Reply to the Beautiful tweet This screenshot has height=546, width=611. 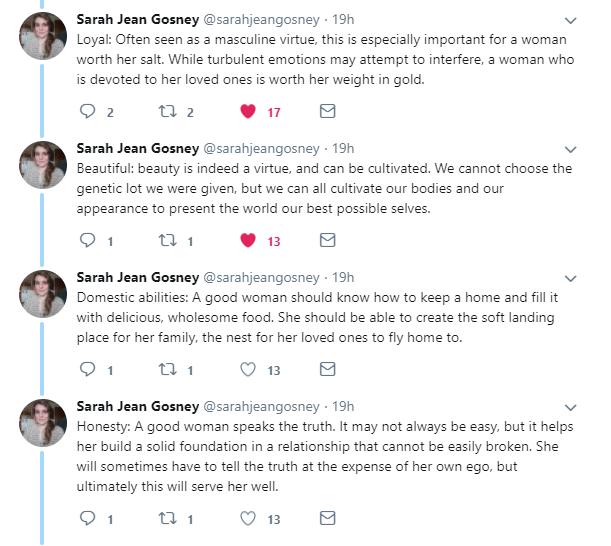[x=87, y=240]
